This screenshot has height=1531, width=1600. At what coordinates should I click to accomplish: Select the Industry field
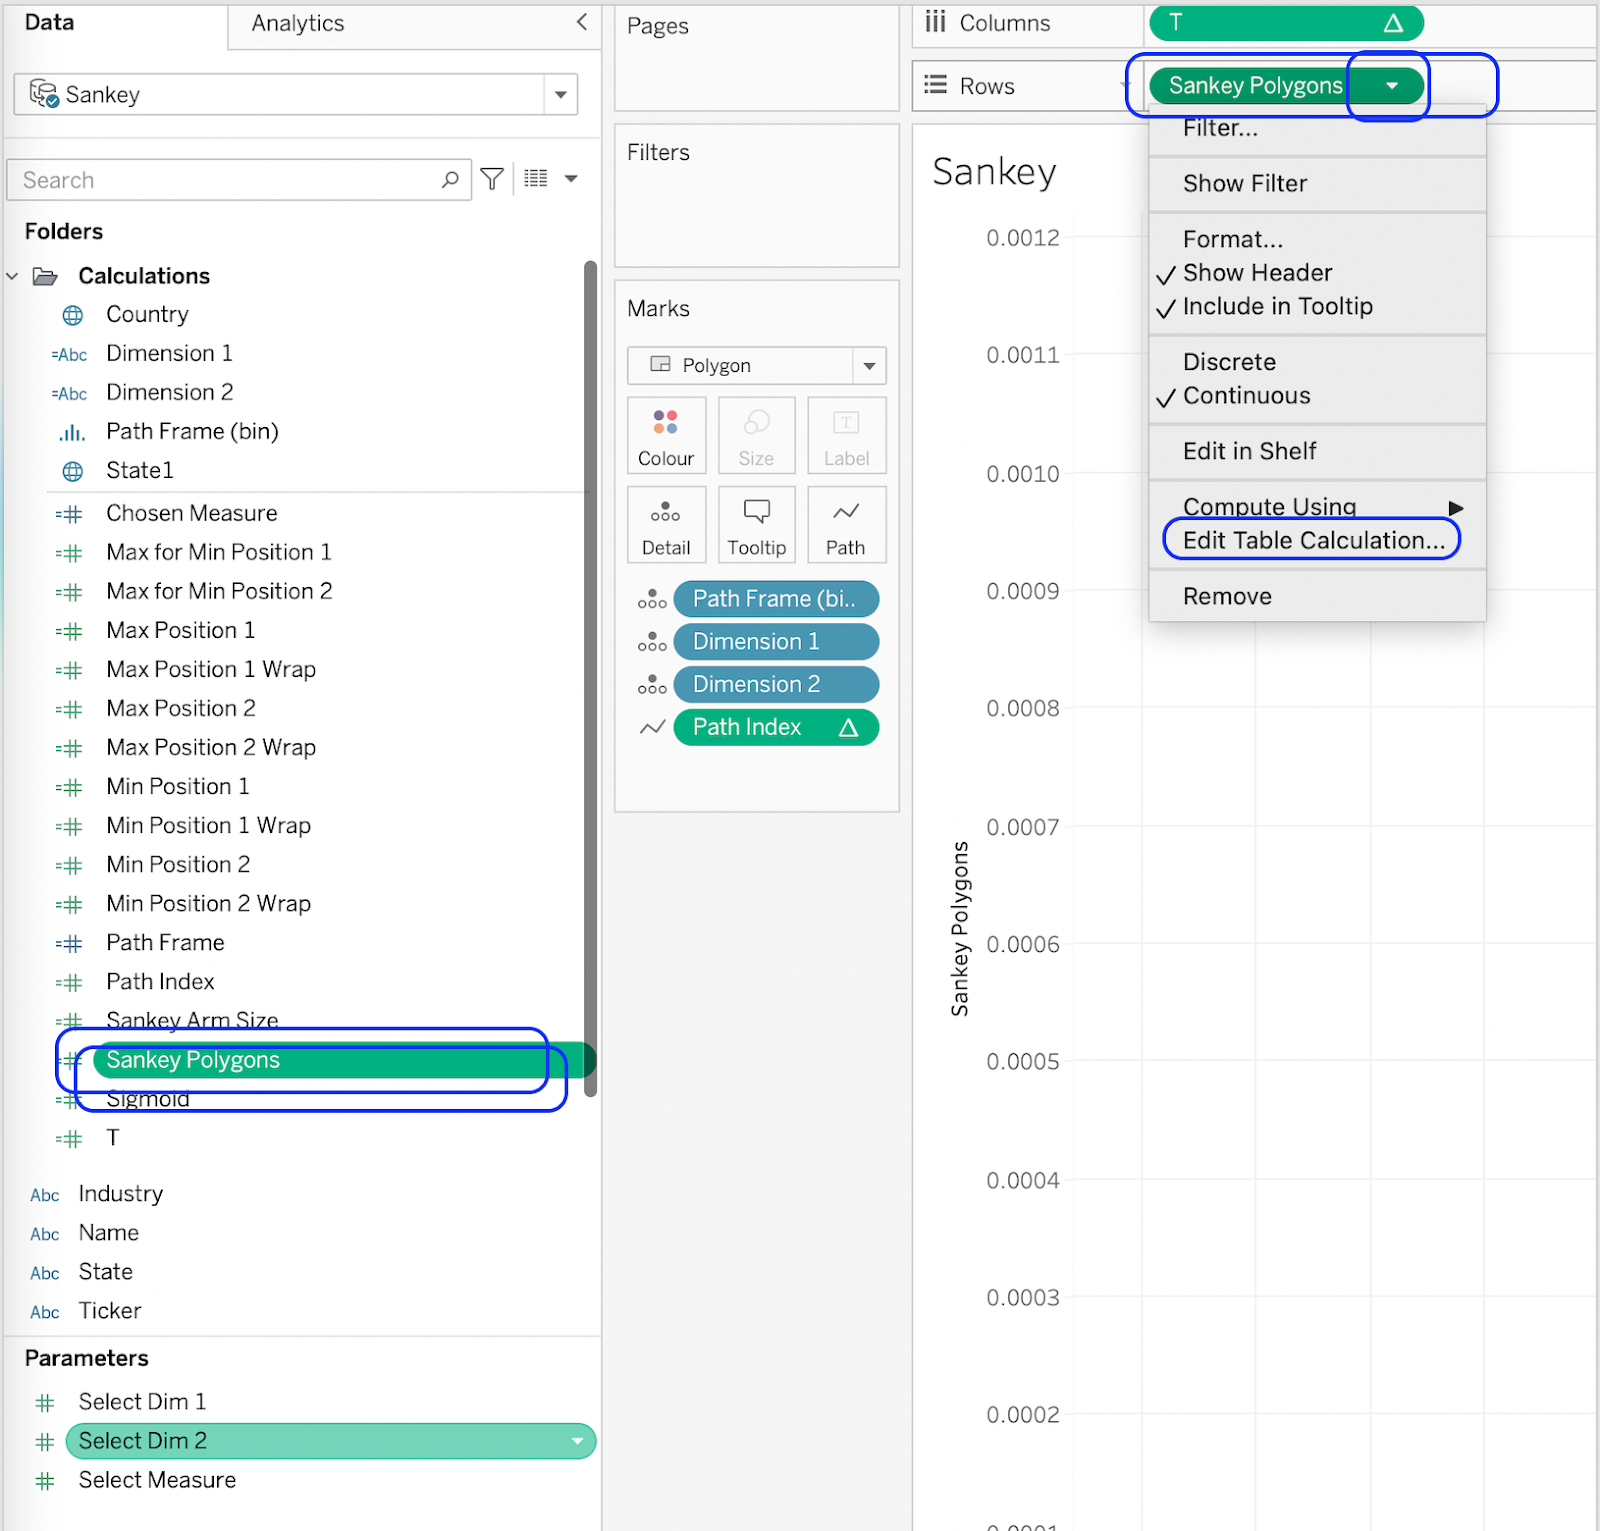tap(120, 1194)
